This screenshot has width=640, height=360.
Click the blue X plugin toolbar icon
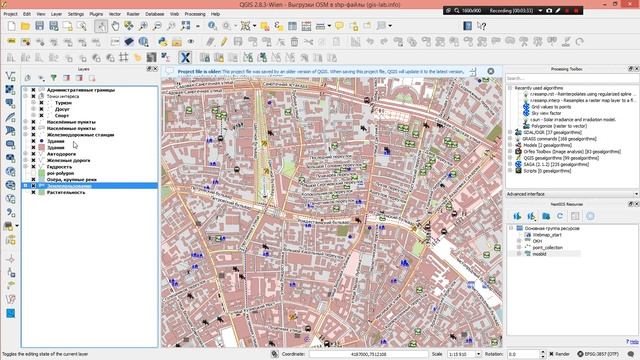point(185,58)
